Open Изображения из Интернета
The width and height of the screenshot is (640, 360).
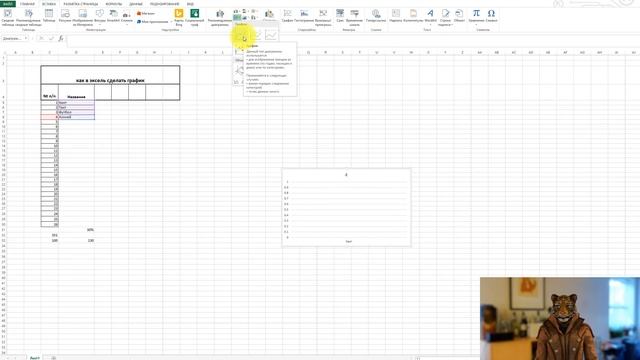coord(83,18)
